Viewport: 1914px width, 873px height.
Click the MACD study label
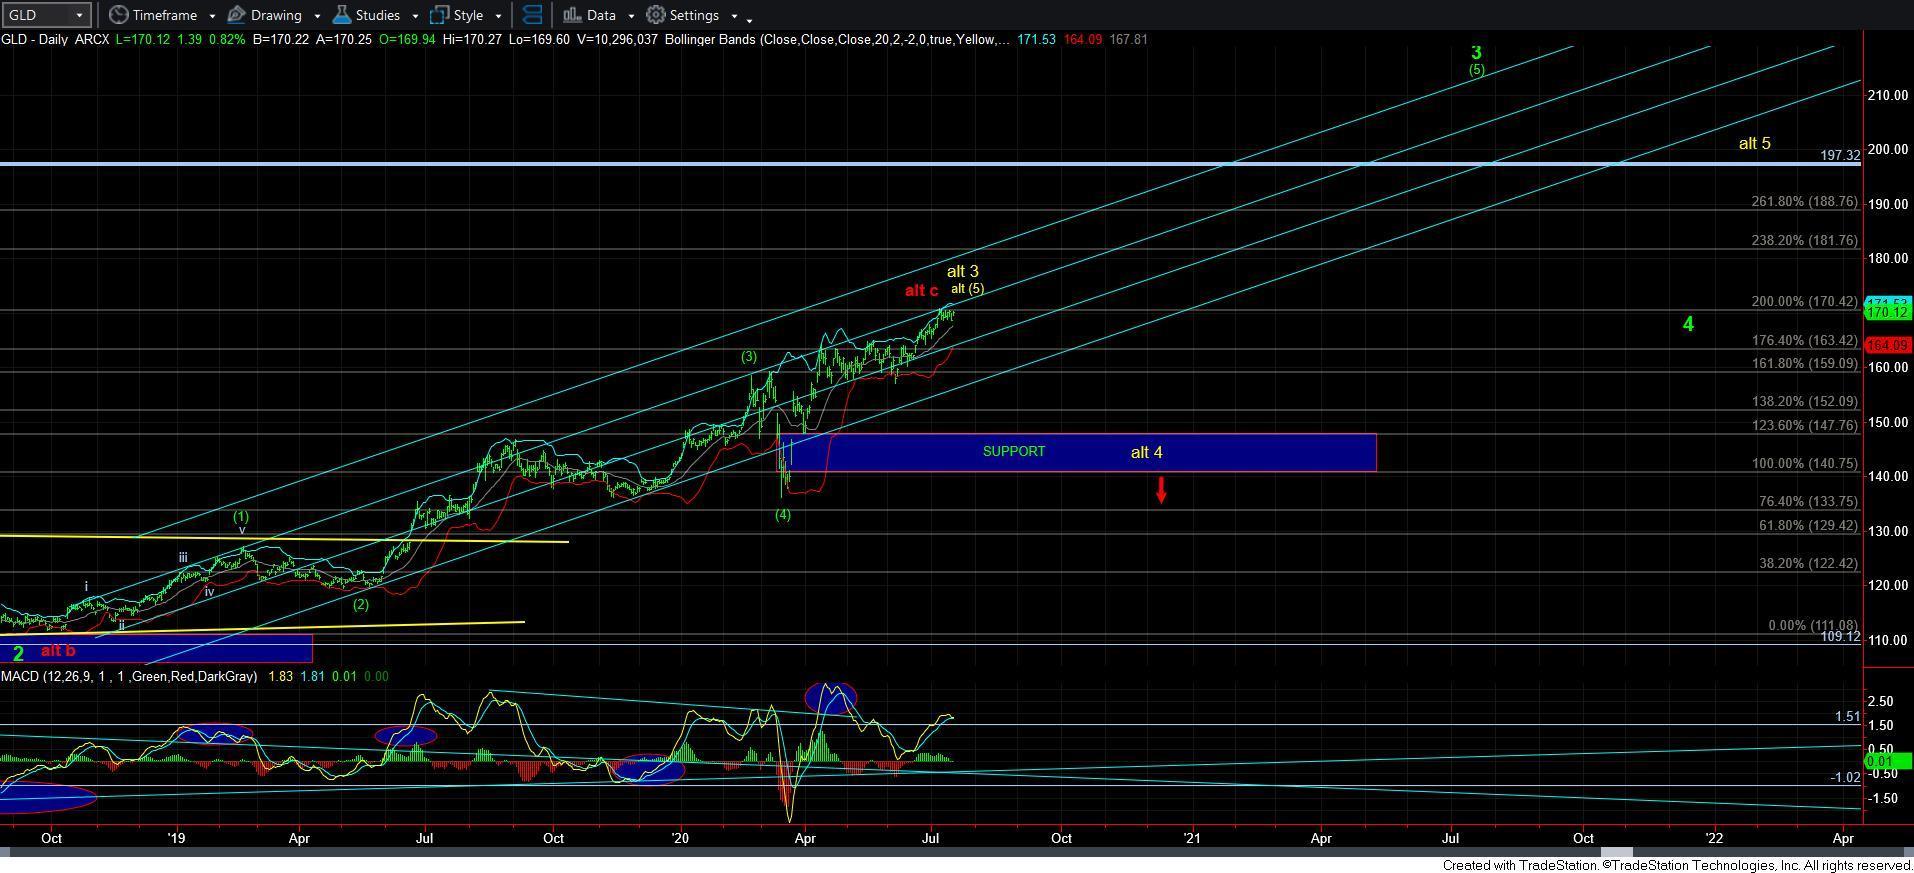[129, 677]
